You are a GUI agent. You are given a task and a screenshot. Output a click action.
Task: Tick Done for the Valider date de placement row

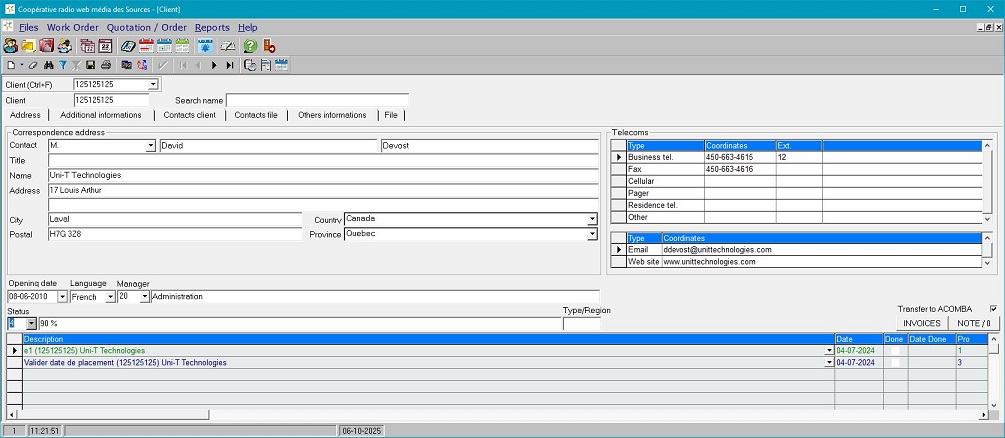click(x=895, y=362)
